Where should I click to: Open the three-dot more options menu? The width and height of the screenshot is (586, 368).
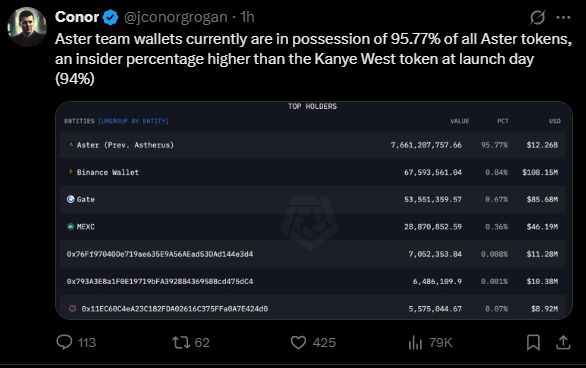tap(563, 17)
